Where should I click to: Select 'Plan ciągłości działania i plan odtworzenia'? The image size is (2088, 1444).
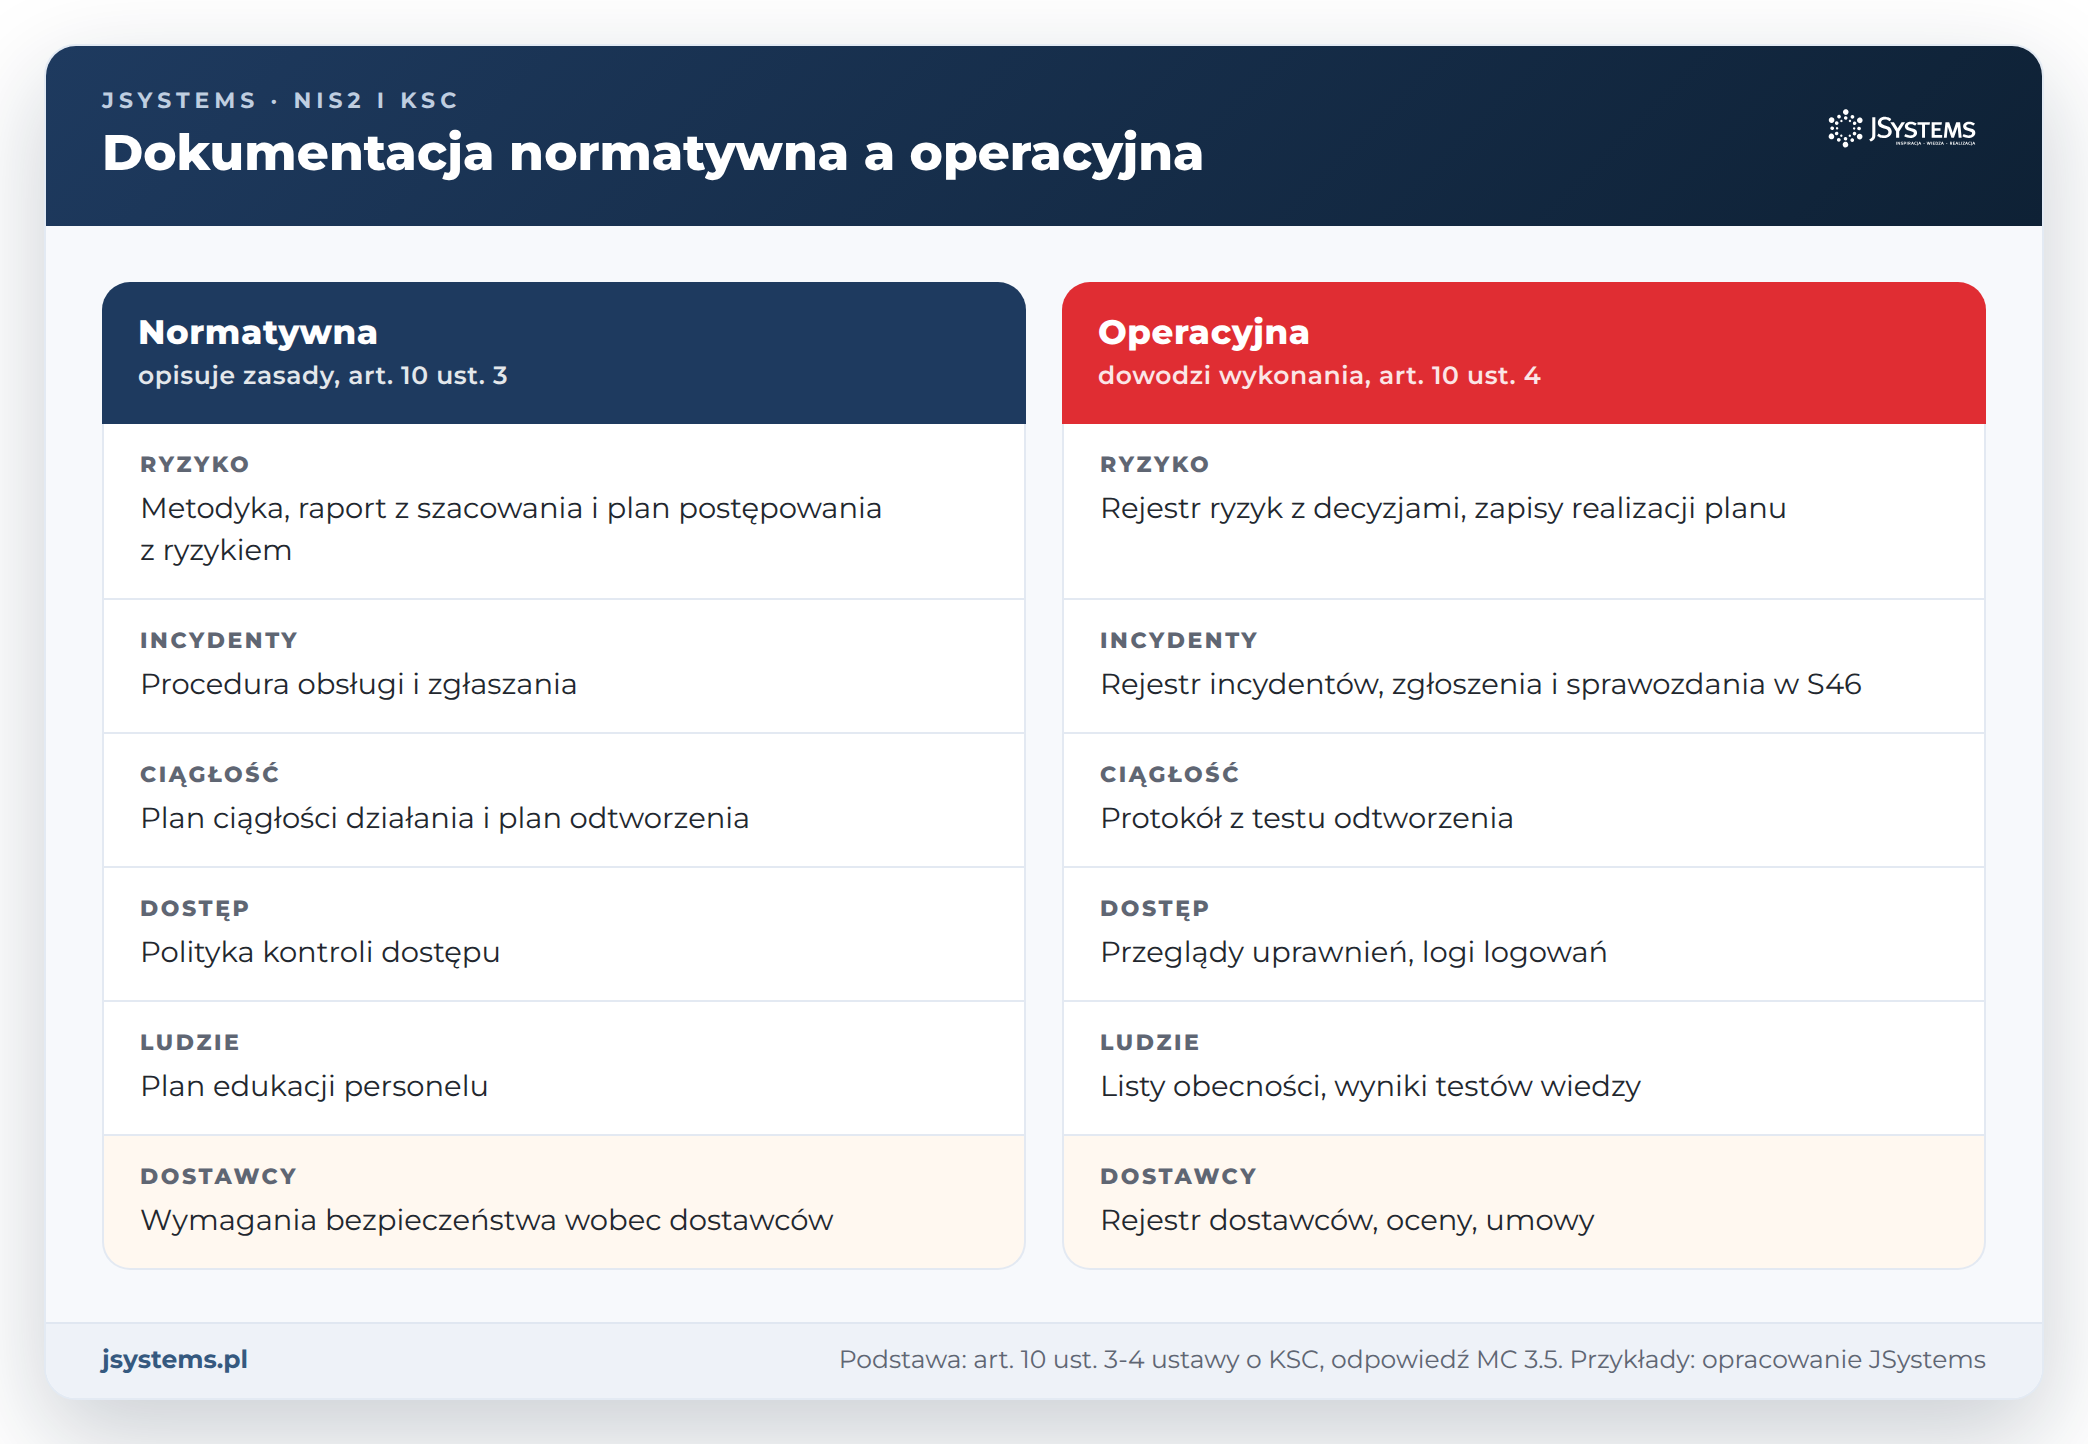[445, 818]
